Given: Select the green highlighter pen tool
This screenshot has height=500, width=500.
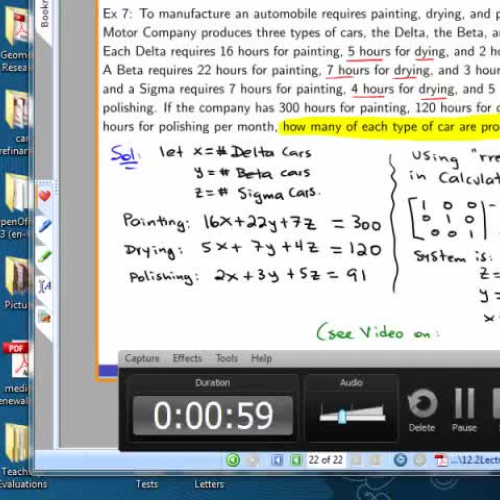Looking at the screenshot, I should coord(45,256).
